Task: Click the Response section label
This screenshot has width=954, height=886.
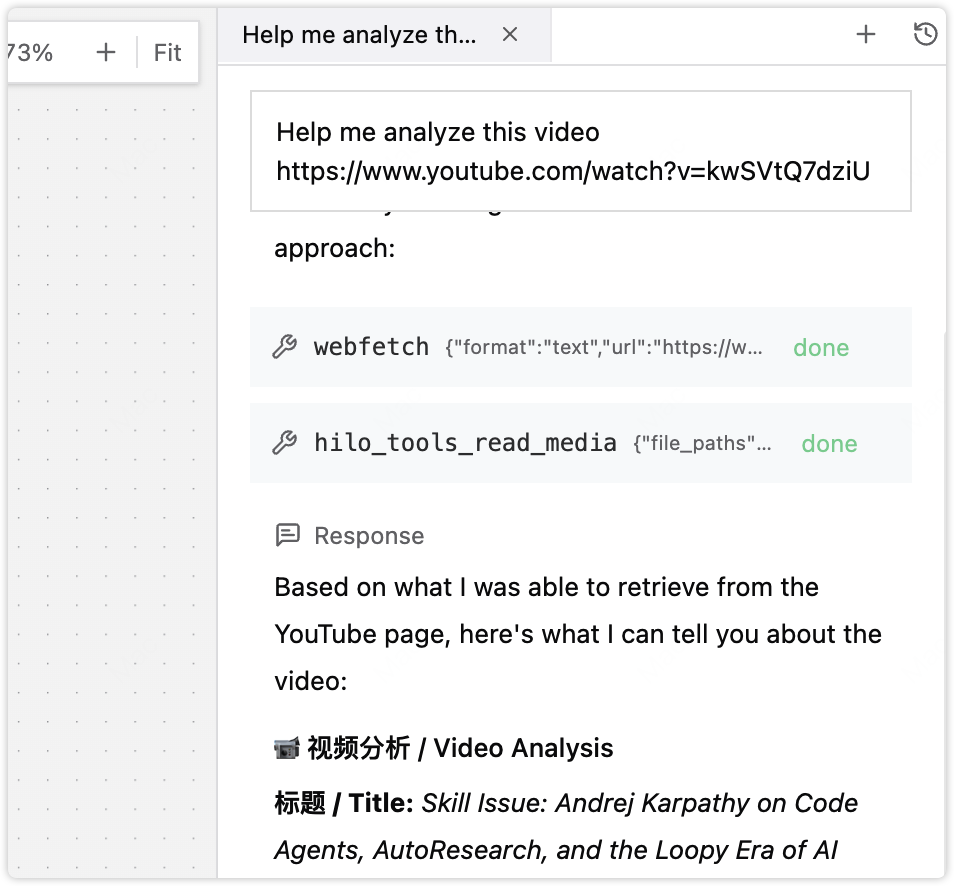Action: [369, 535]
